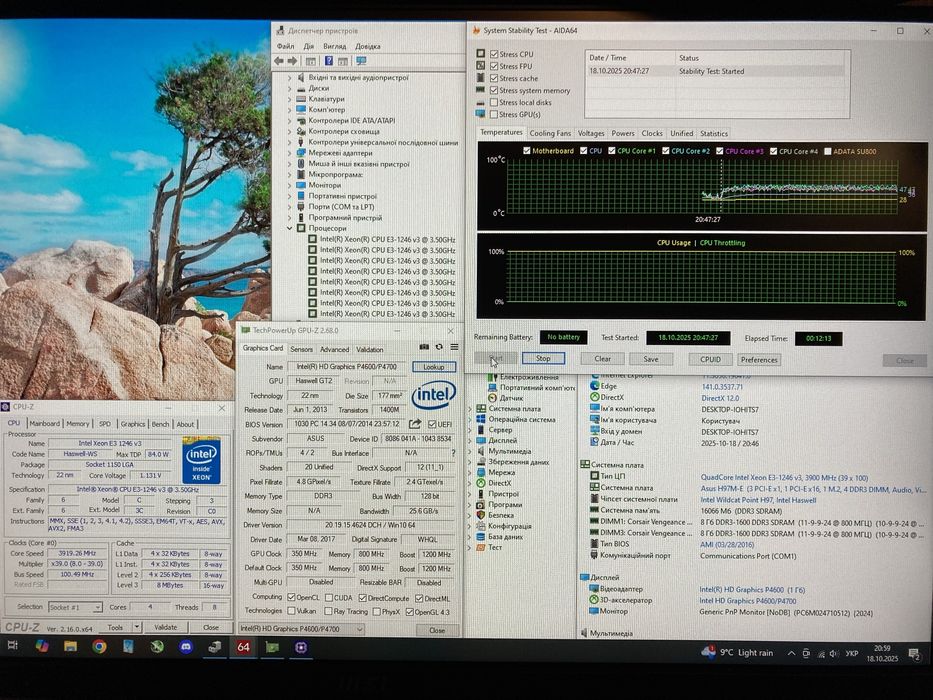
Task: Click GPU-Z taskbar icon
Action: (x=272, y=646)
